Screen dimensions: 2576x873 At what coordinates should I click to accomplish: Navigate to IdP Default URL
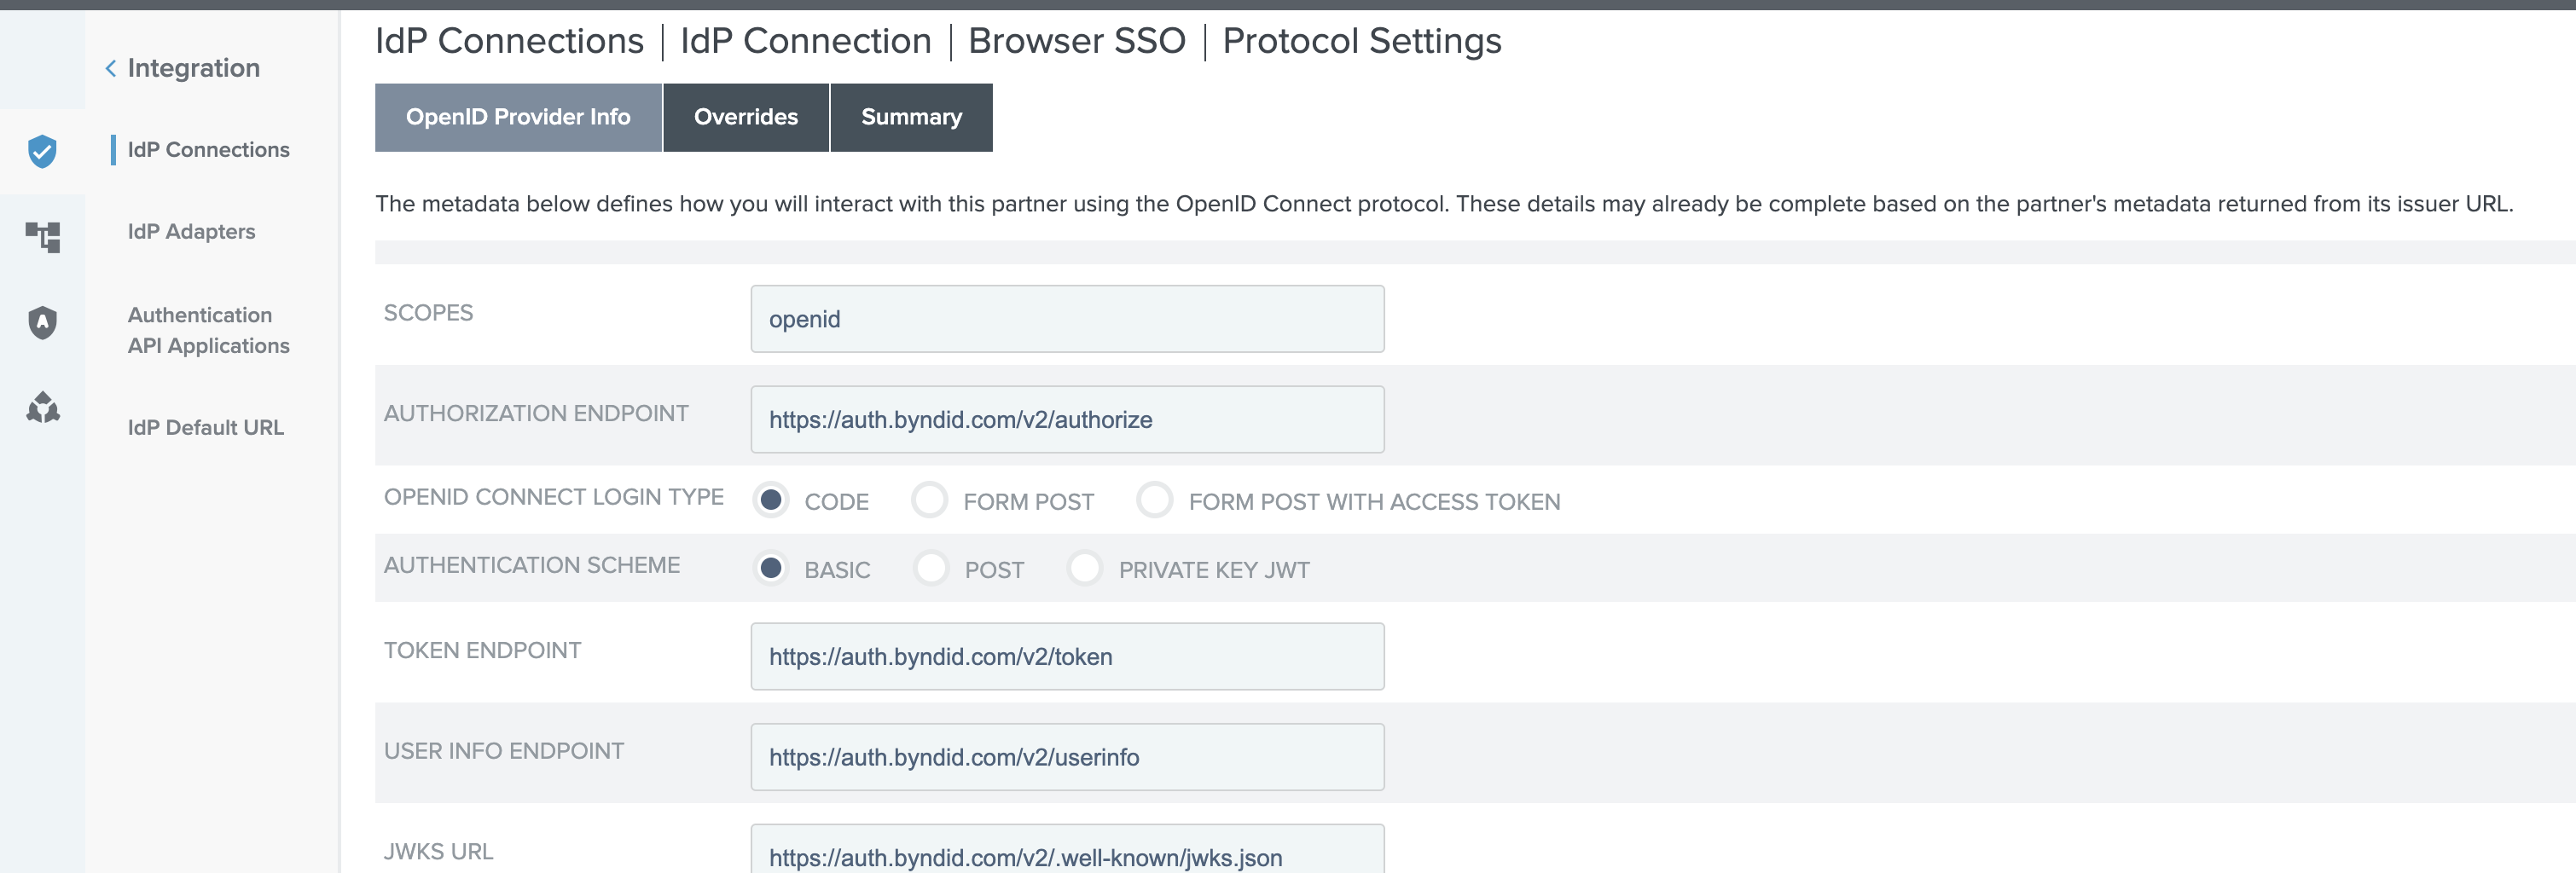point(205,427)
